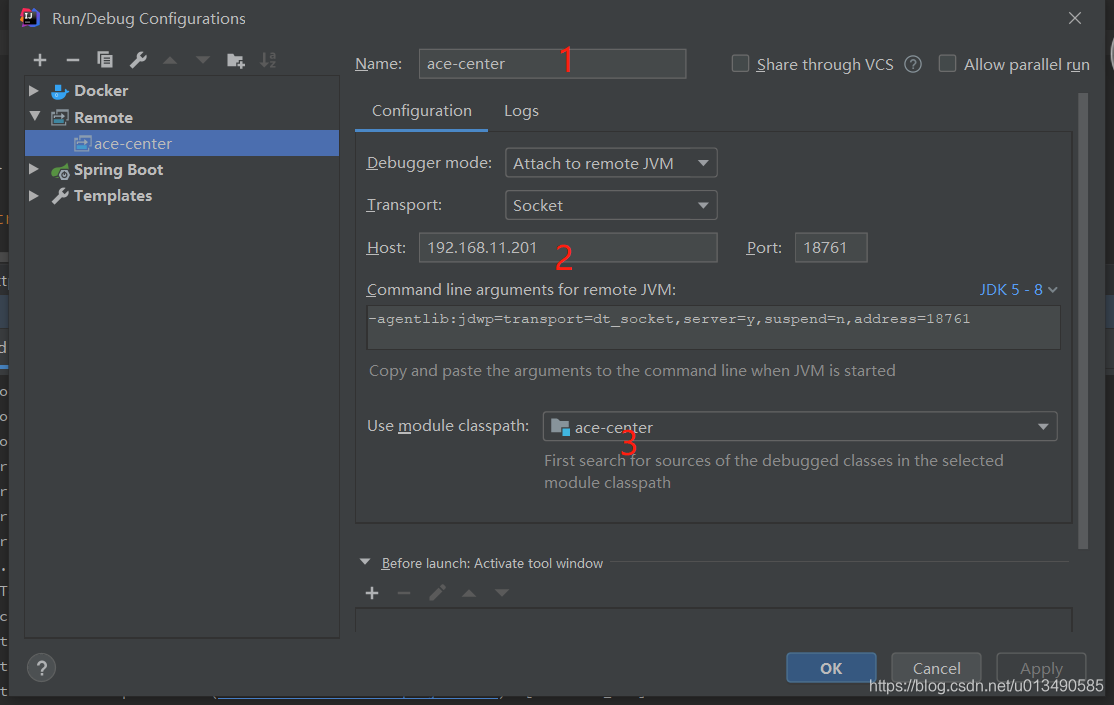Image resolution: width=1114 pixels, height=705 pixels.
Task: Collapse the Remote tree node
Action: [x=34, y=116]
